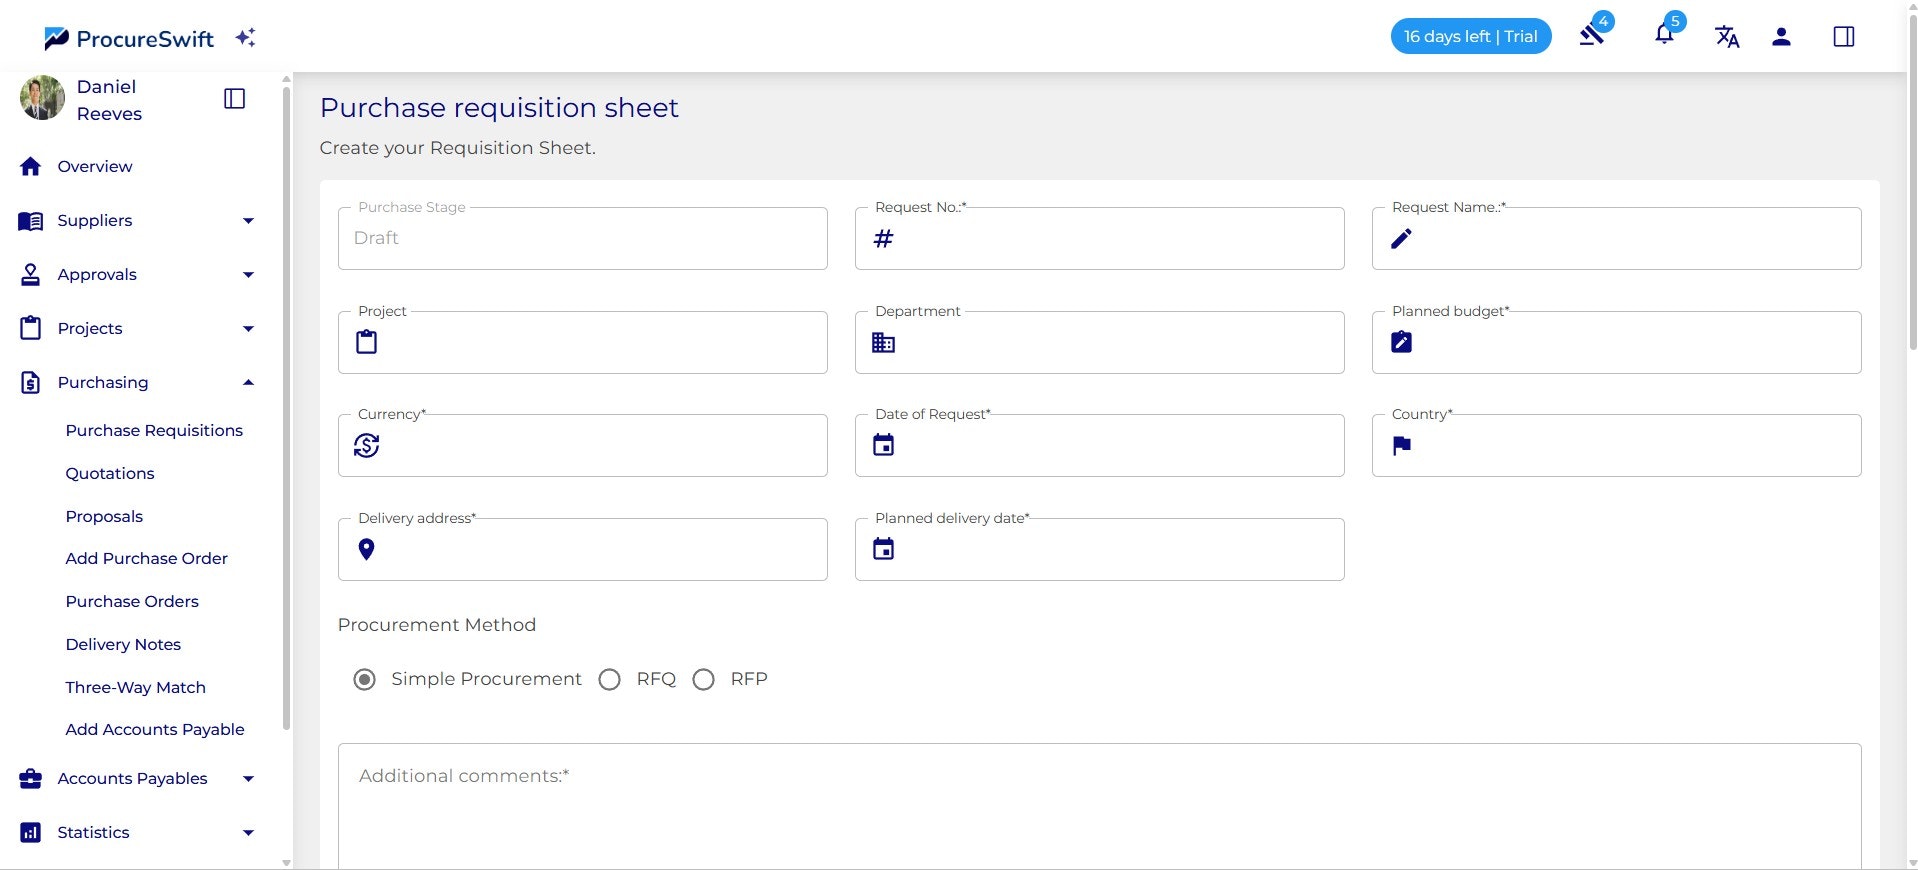This screenshot has height=870, width=1918.
Task: Open Quotations submenu item
Action: point(110,473)
